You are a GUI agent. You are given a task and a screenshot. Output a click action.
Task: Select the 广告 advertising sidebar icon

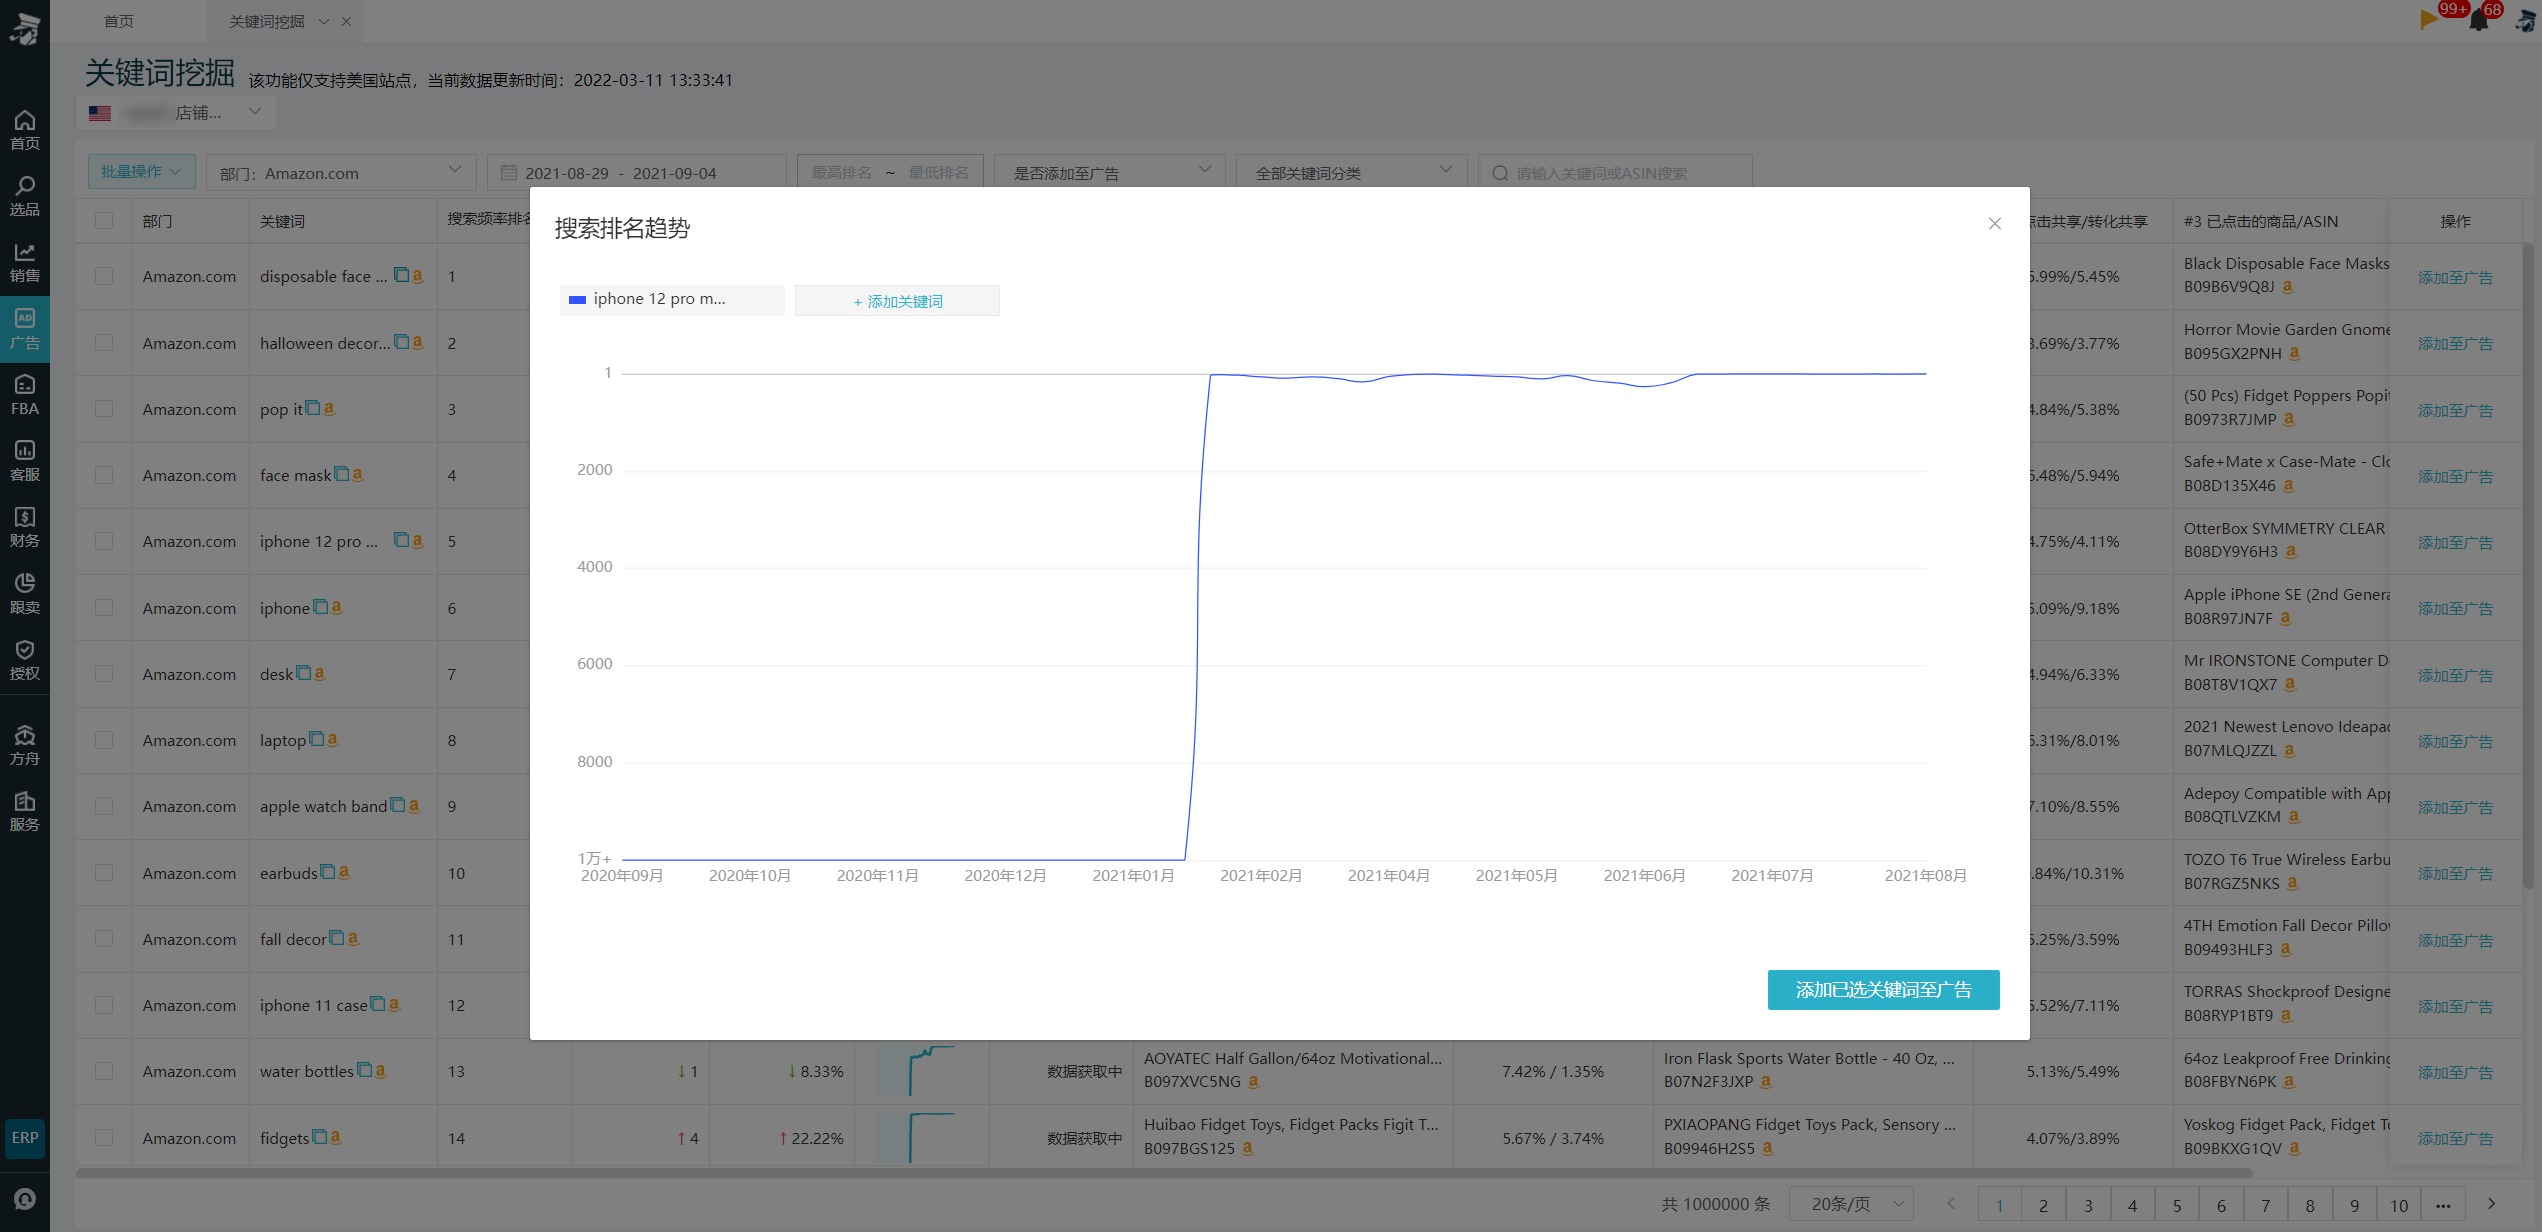[x=25, y=329]
